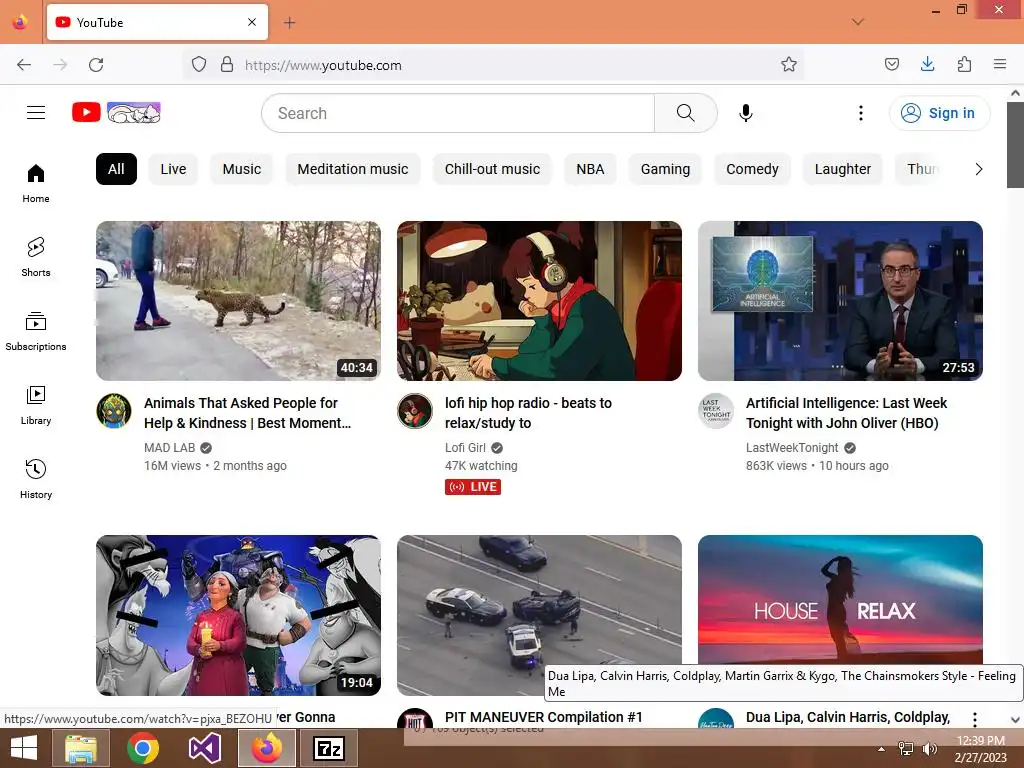The height and width of the screenshot is (768, 1024).
Task: Open YouTube settings three-dot menu
Action: [861, 113]
